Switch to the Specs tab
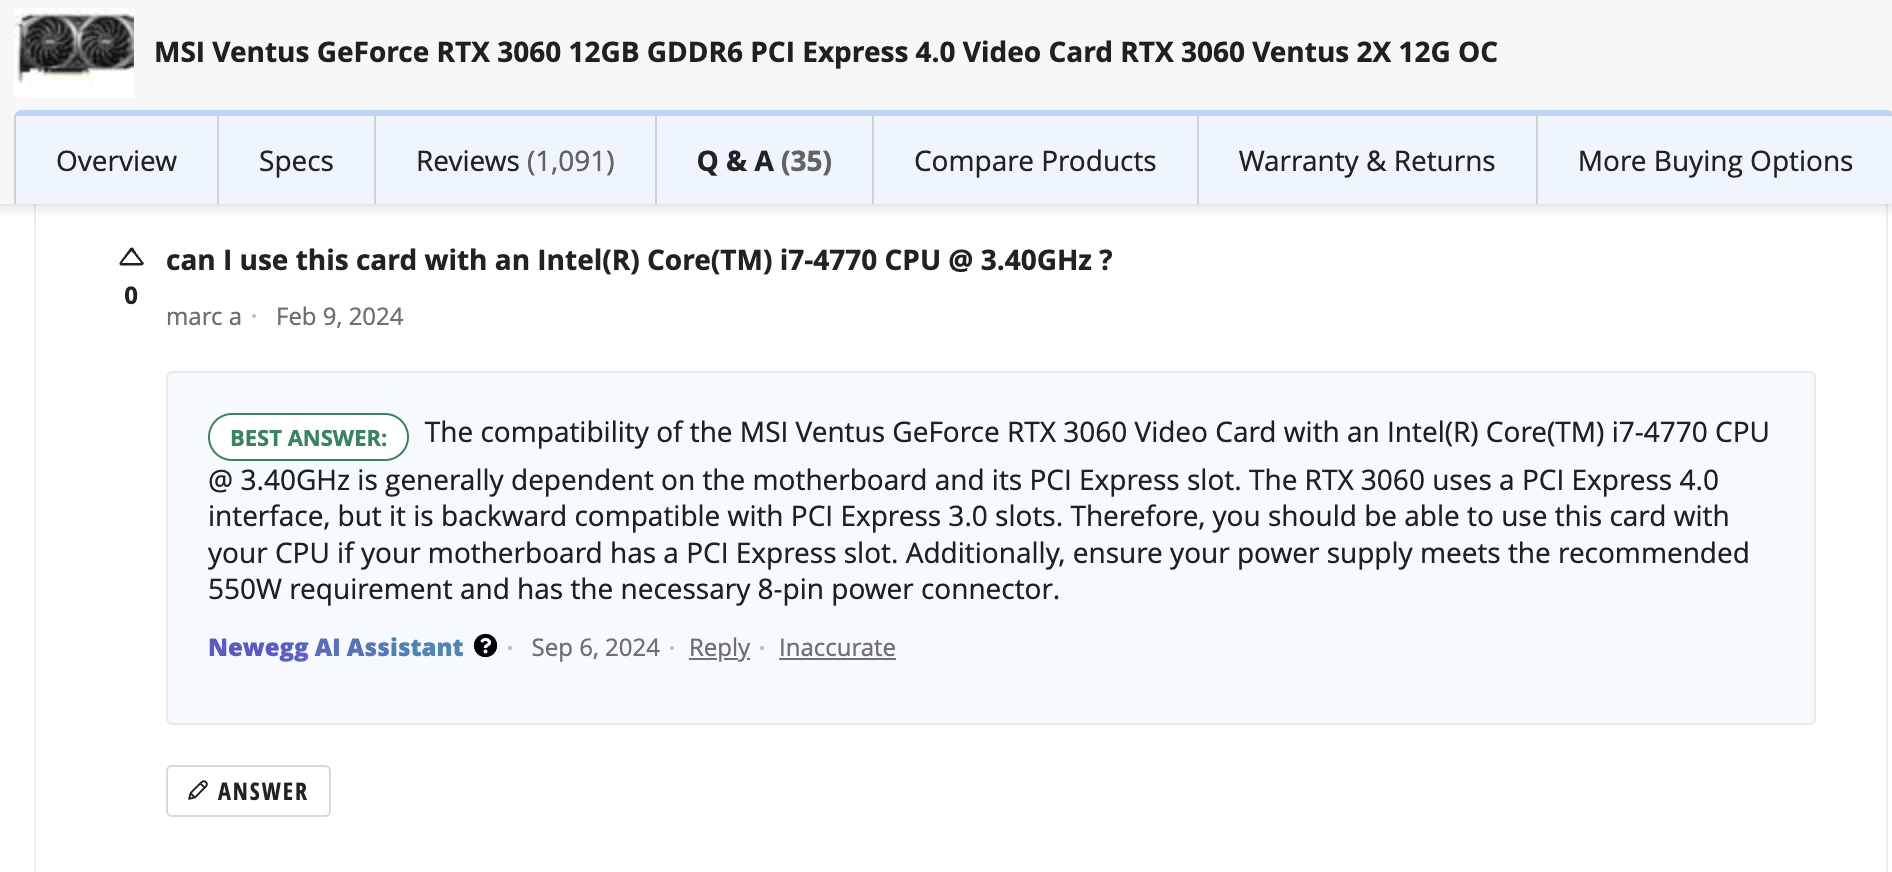1892x872 pixels. [296, 161]
